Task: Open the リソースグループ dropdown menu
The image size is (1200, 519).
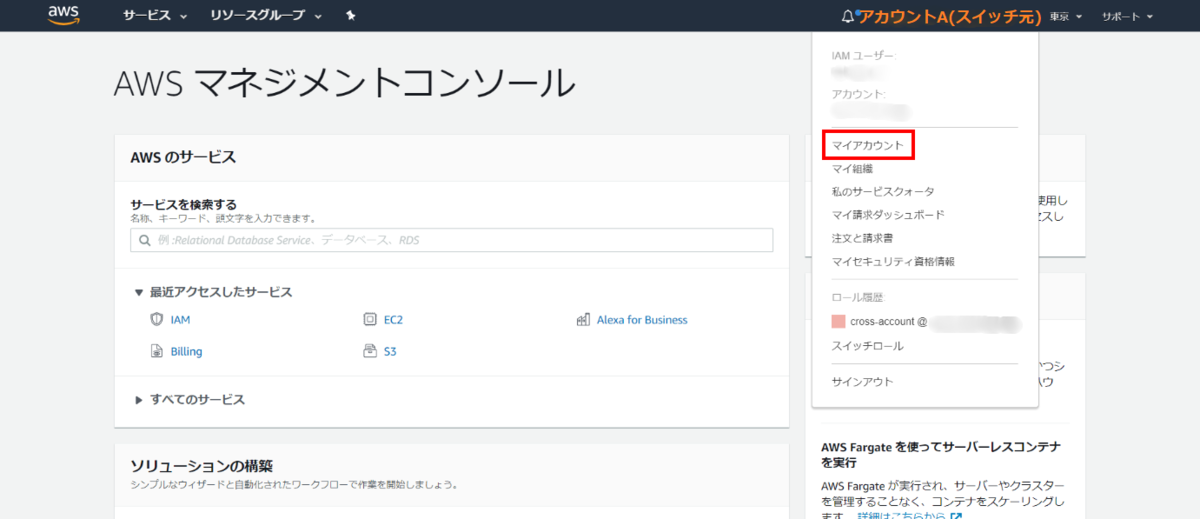Action: pyautogui.click(x=266, y=16)
